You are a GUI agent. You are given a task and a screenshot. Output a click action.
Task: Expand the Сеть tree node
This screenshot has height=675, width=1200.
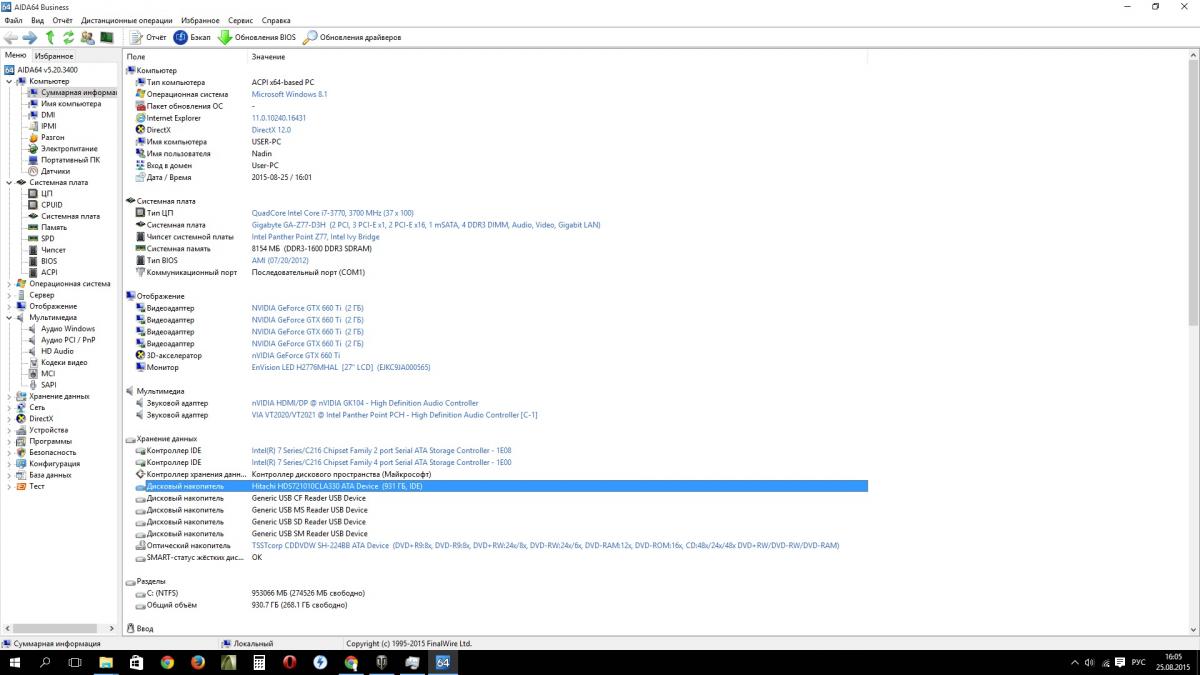pos(9,407)
